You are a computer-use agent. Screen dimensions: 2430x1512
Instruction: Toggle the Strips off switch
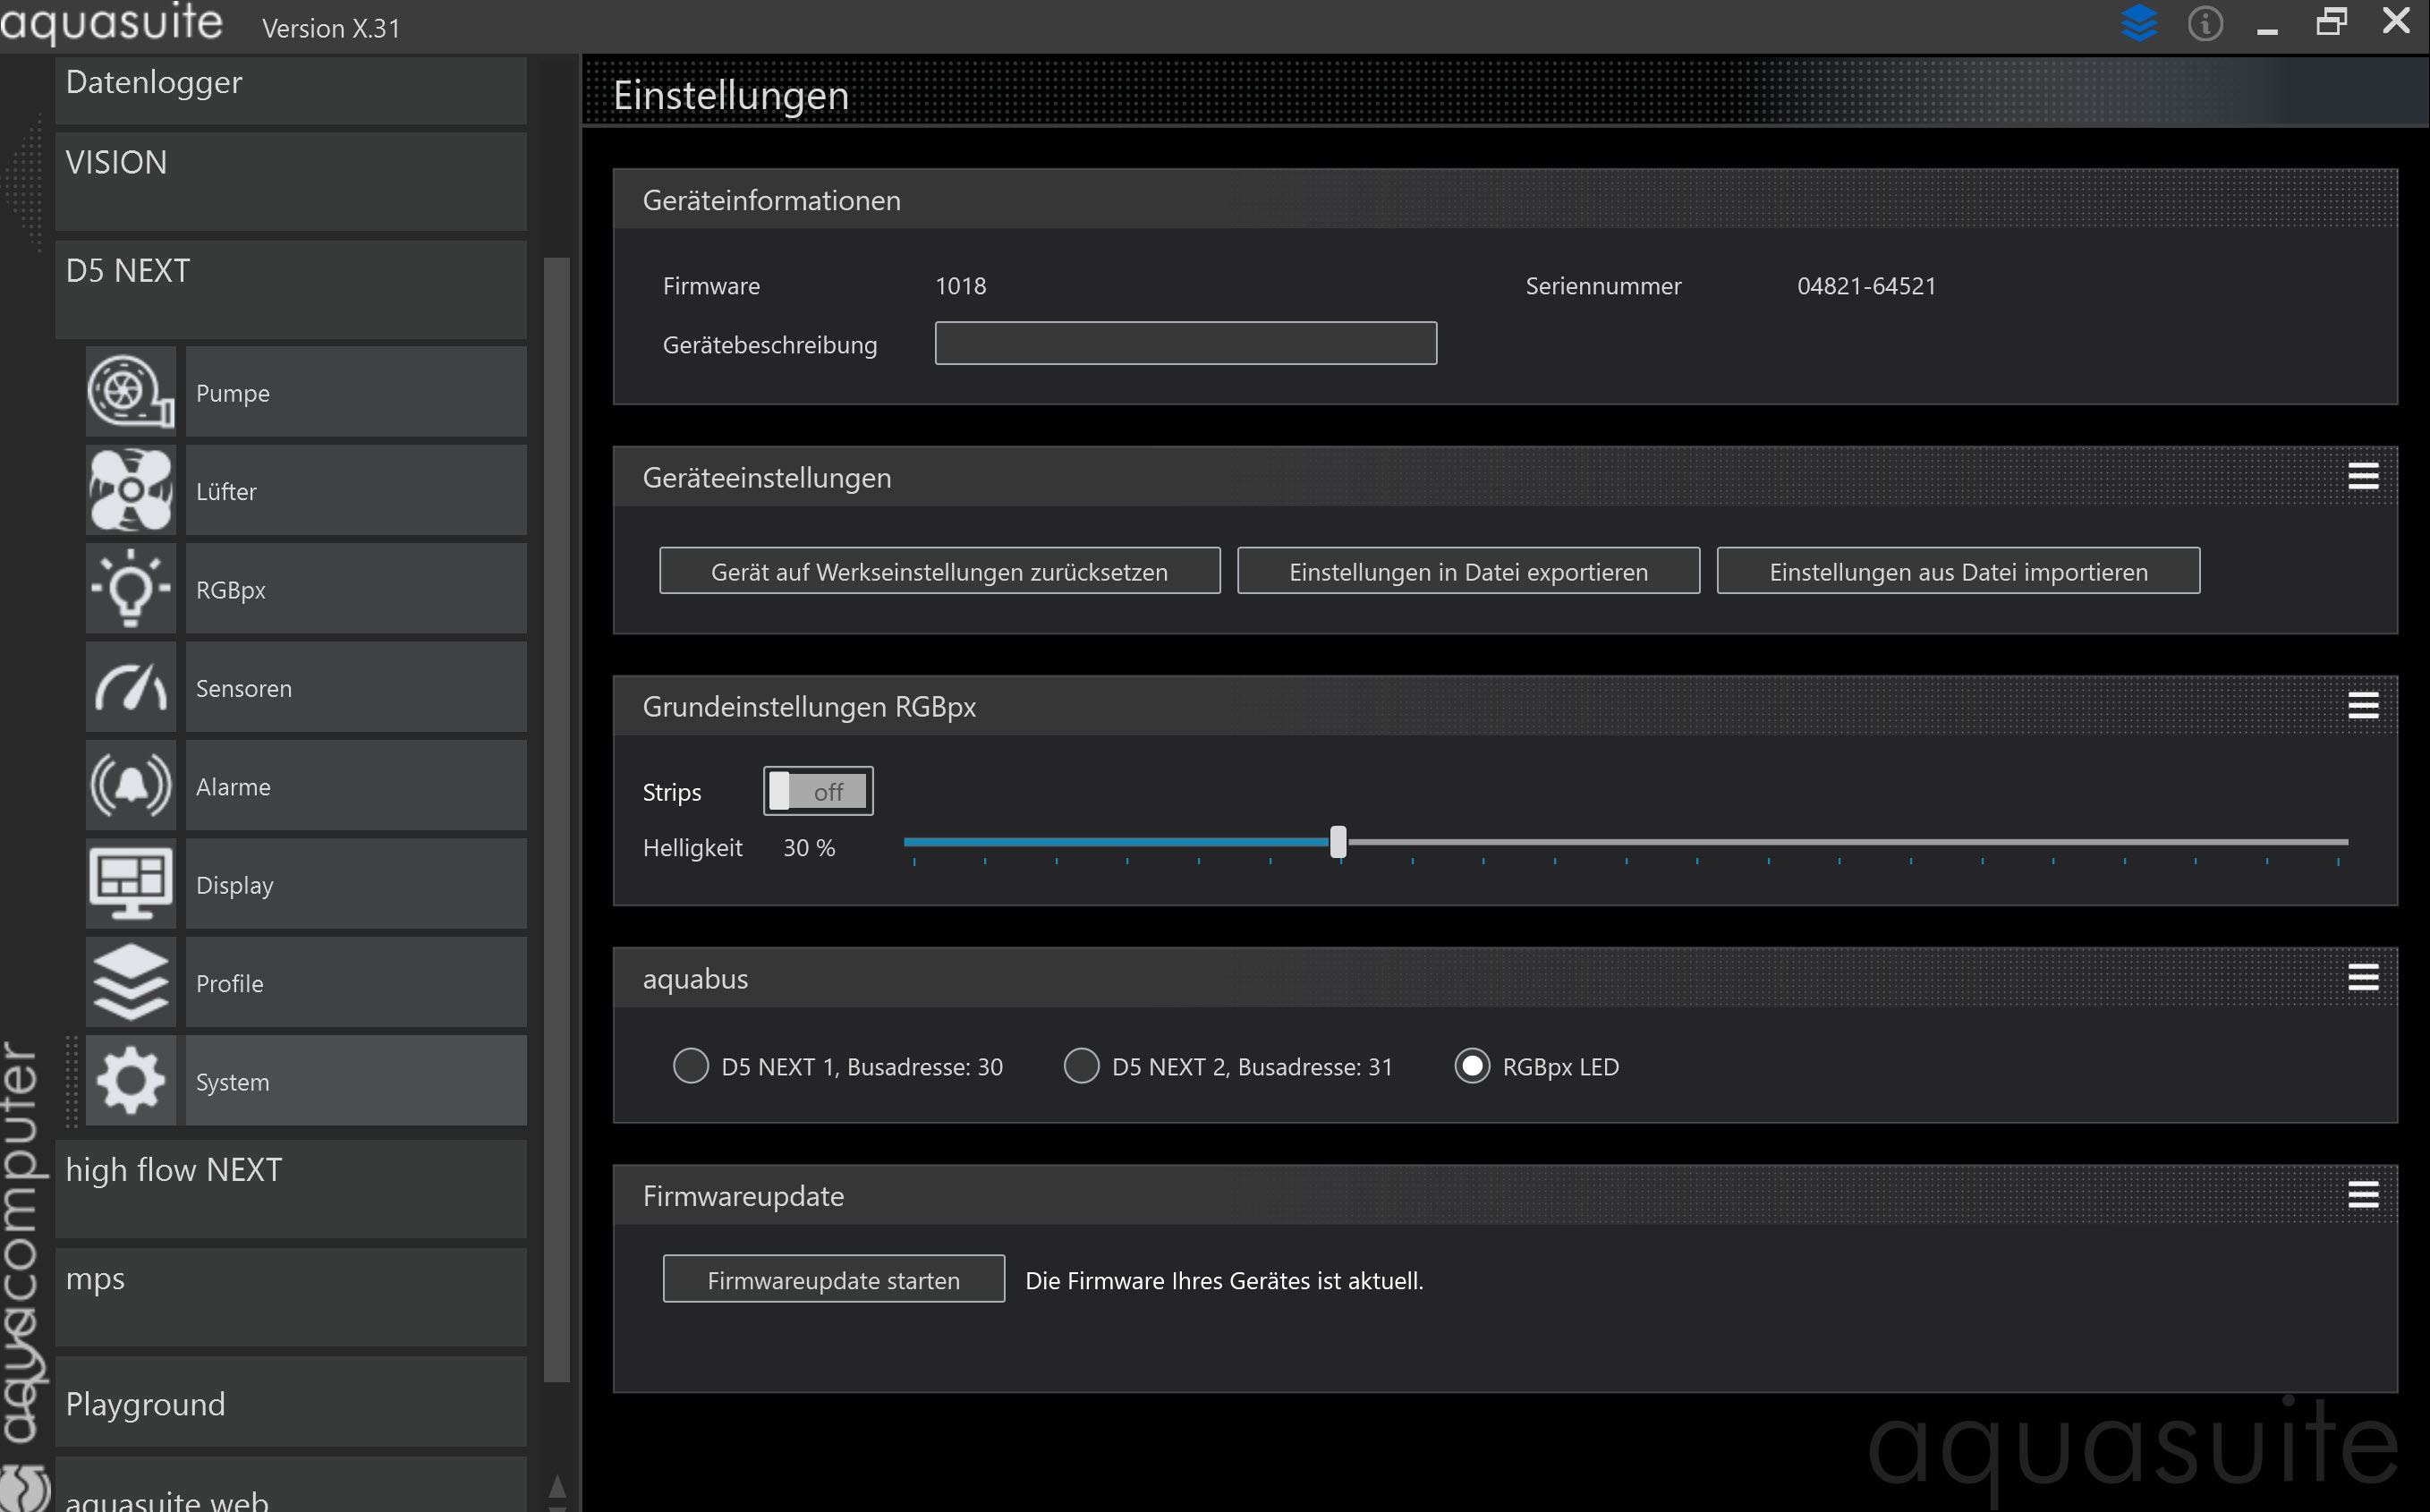[818, 791]
